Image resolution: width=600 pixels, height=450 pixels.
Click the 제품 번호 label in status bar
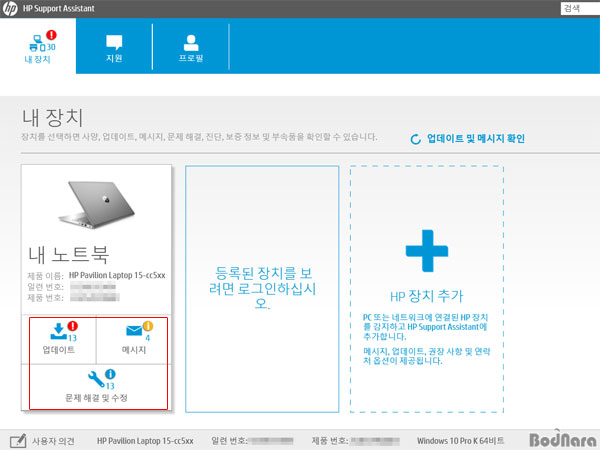[330, 441]
